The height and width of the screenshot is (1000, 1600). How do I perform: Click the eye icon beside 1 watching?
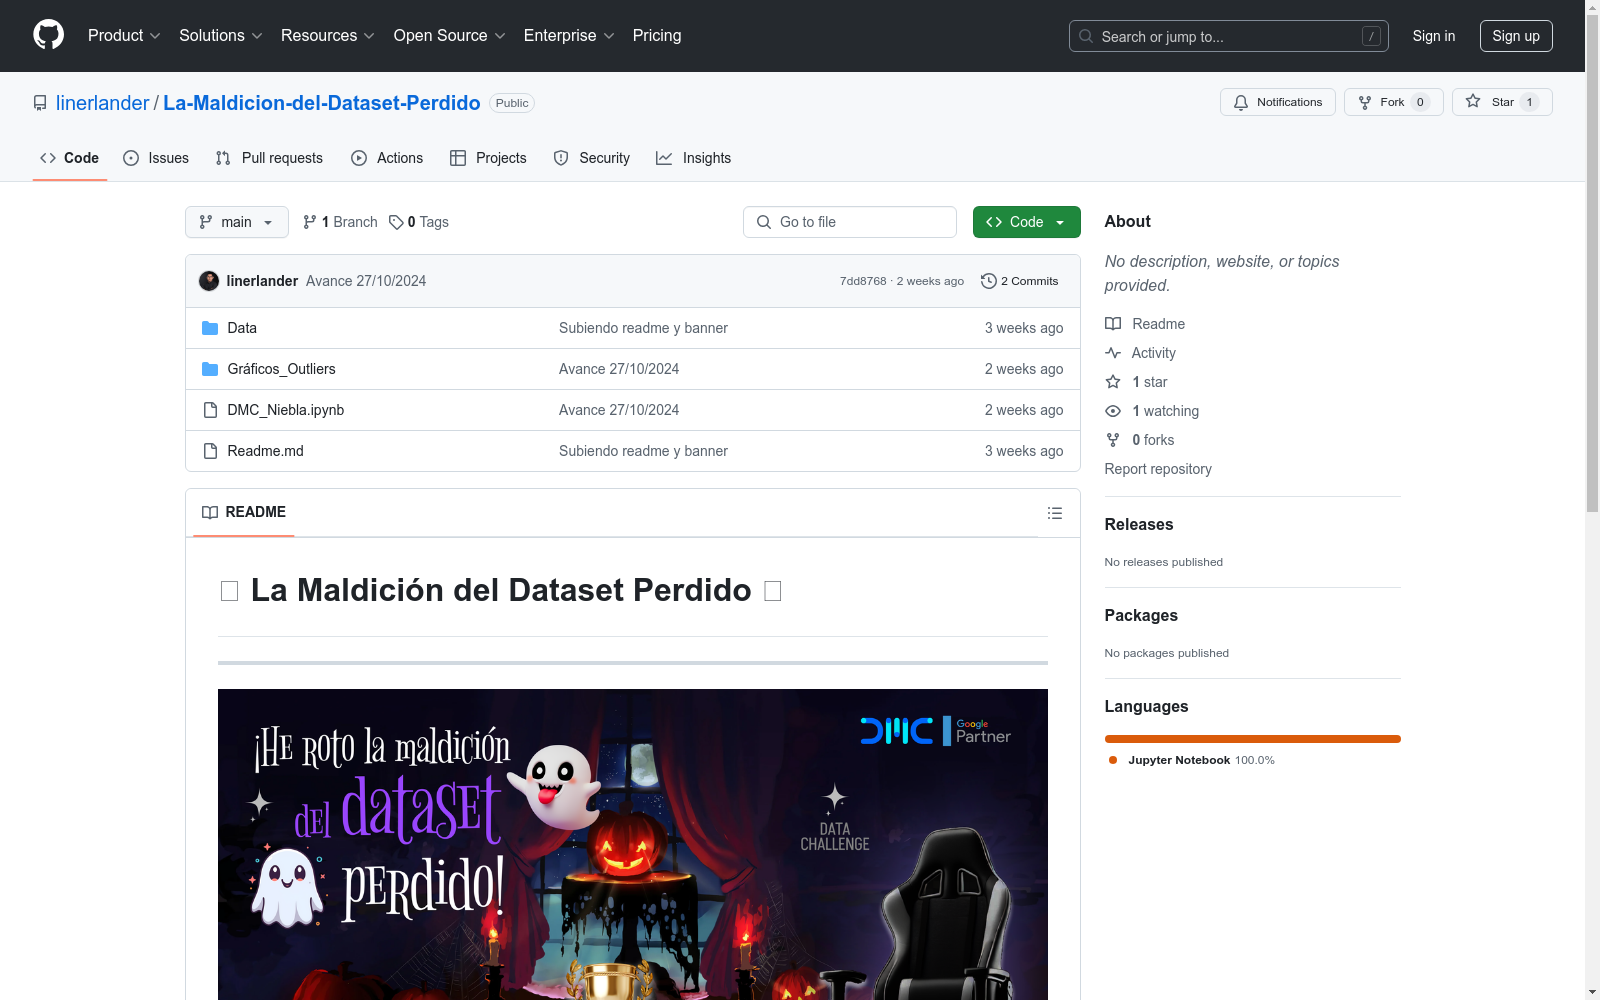[1113, 411]
